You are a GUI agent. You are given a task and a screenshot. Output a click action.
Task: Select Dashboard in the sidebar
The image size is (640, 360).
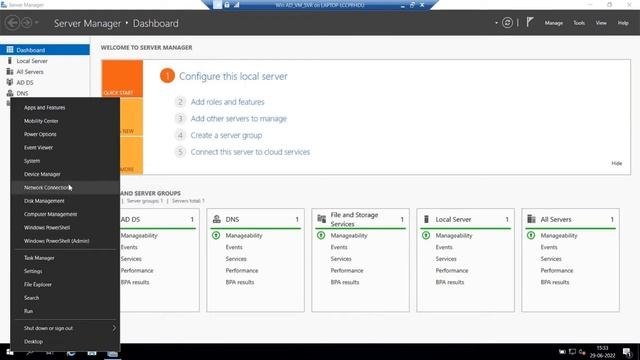point(45,50)
